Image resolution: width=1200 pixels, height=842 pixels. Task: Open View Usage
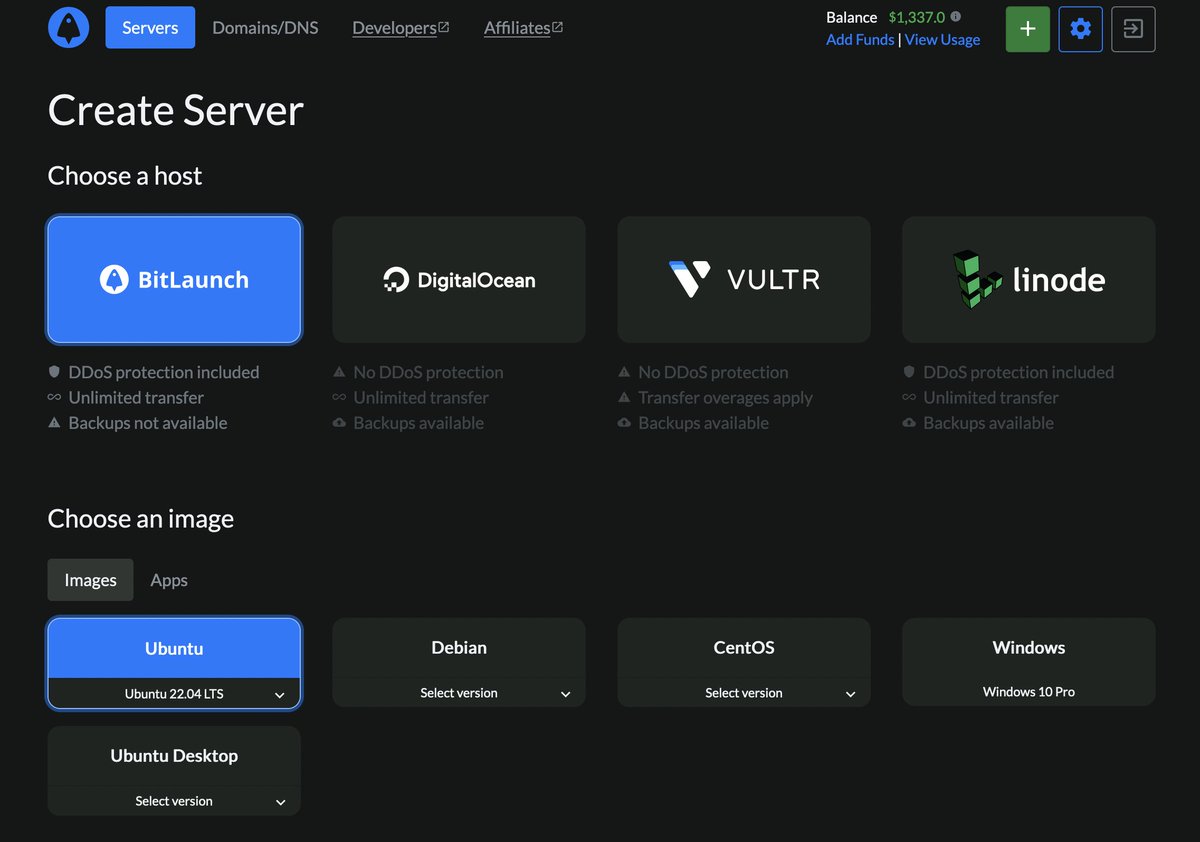click(x=942, y=39)
